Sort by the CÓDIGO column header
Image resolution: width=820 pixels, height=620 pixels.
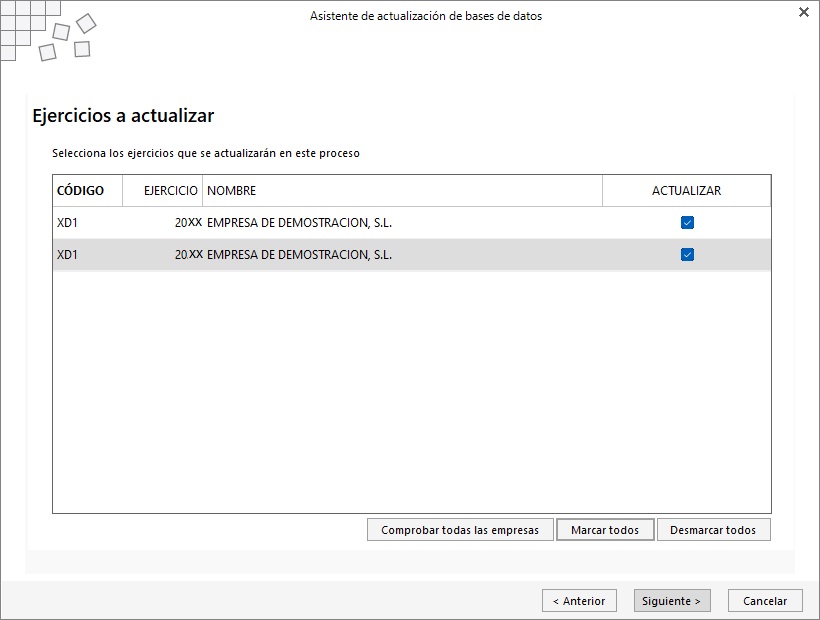[x=87, y=191]
